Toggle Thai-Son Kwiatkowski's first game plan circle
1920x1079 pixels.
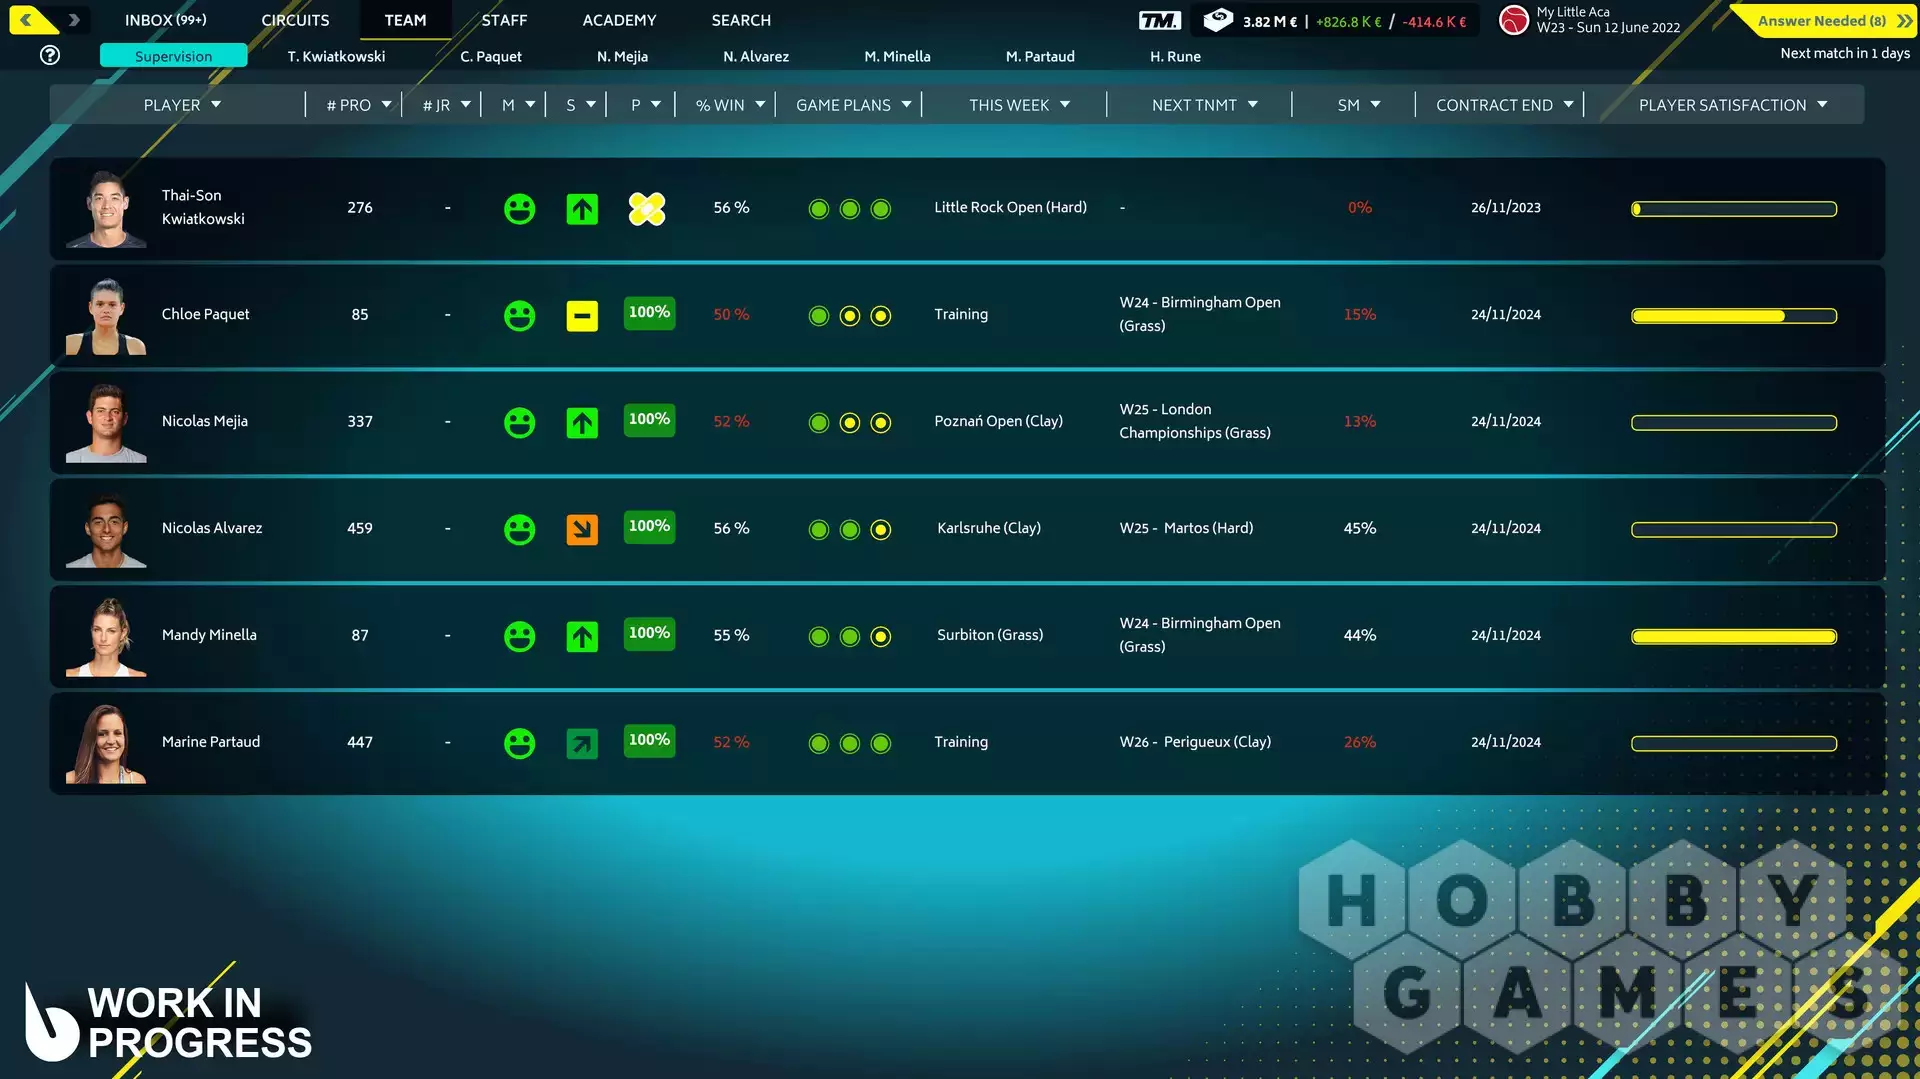pyautogui.click(x=819, y=209)
